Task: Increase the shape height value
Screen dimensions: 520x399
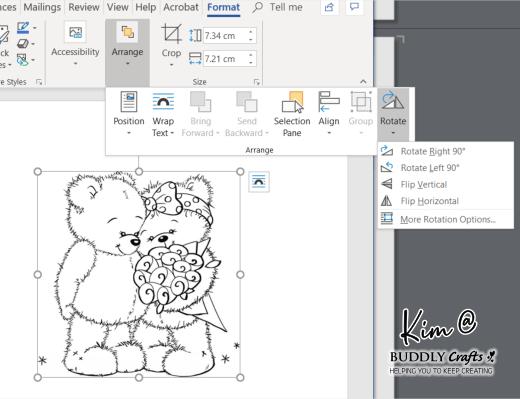Action: tap(251, 32)
